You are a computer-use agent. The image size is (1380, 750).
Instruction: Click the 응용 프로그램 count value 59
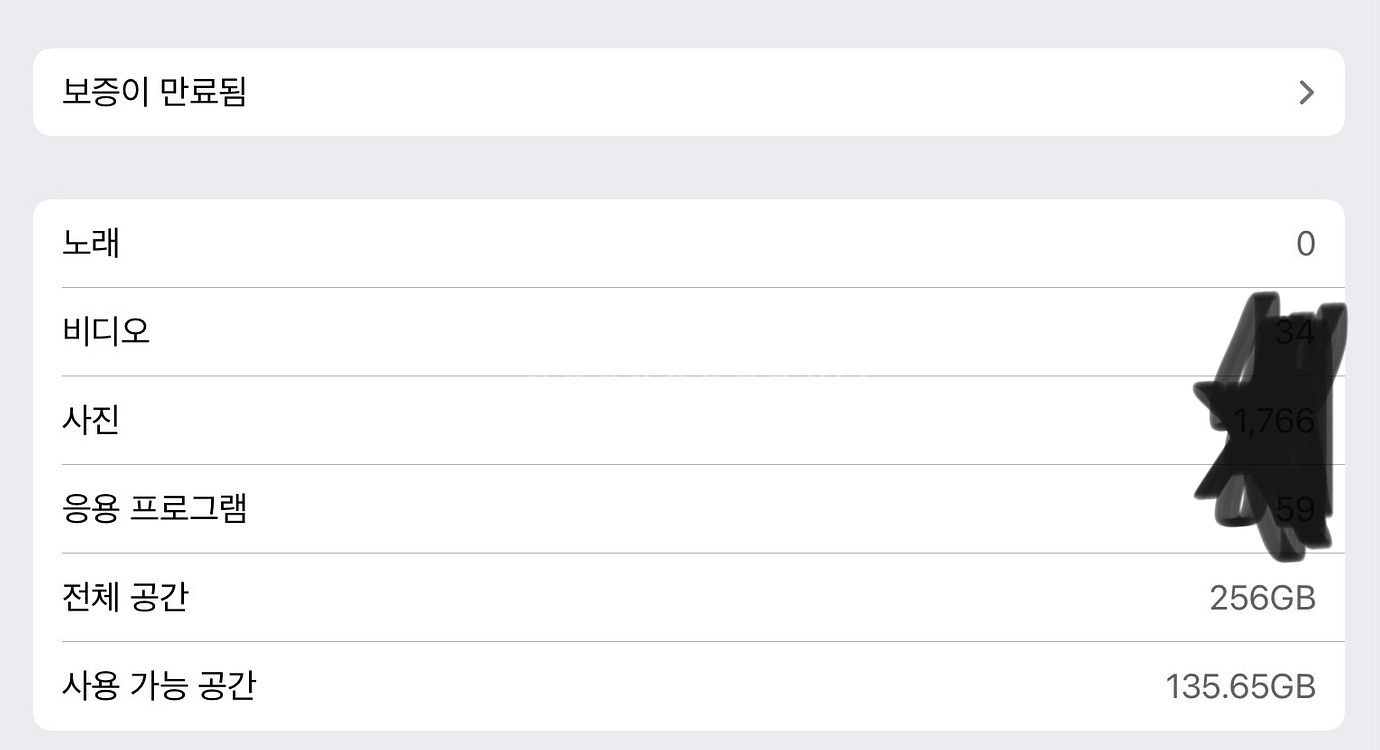click(1294, 510)
